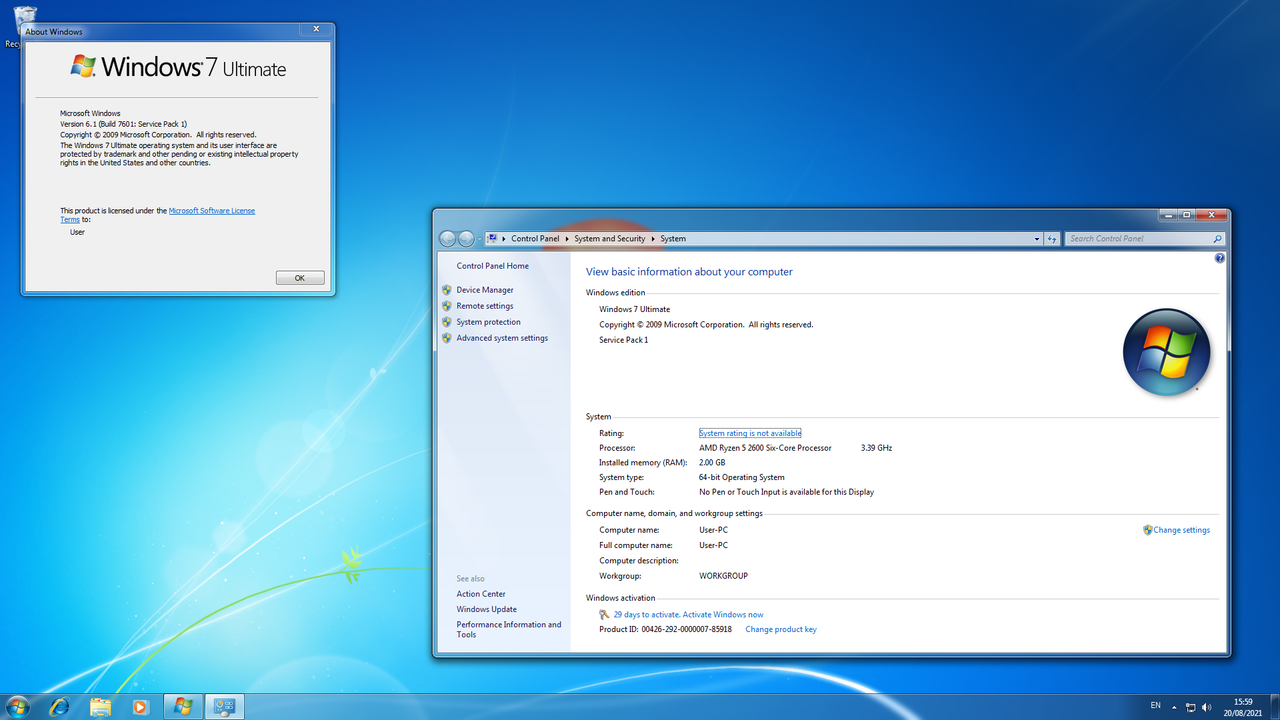Click the activation key icon
The height and width of the screenshot is (720, 1280).
pos(604,615)
